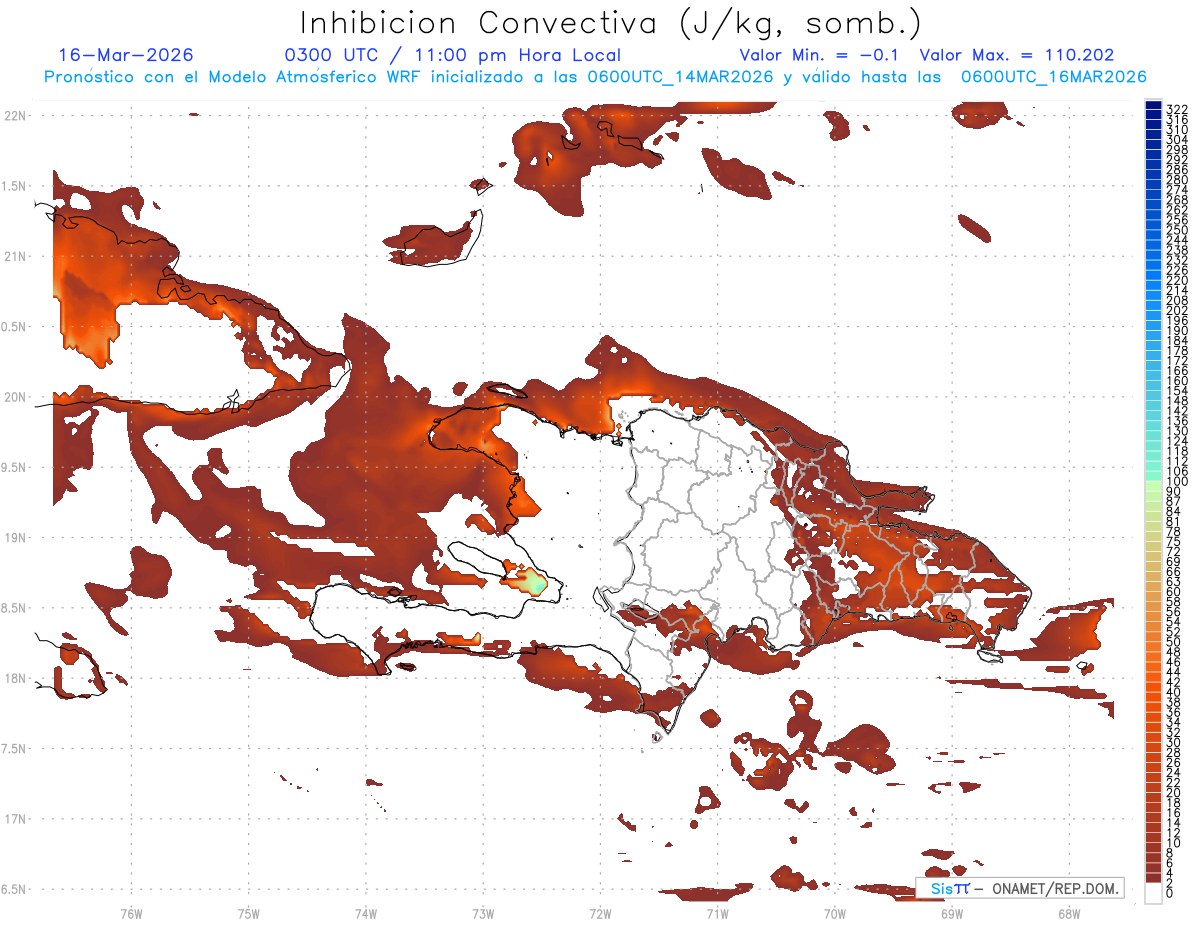Click the "20" colorbar value
Viewport: 1200px width, 927px height.
pos(1174,793)
